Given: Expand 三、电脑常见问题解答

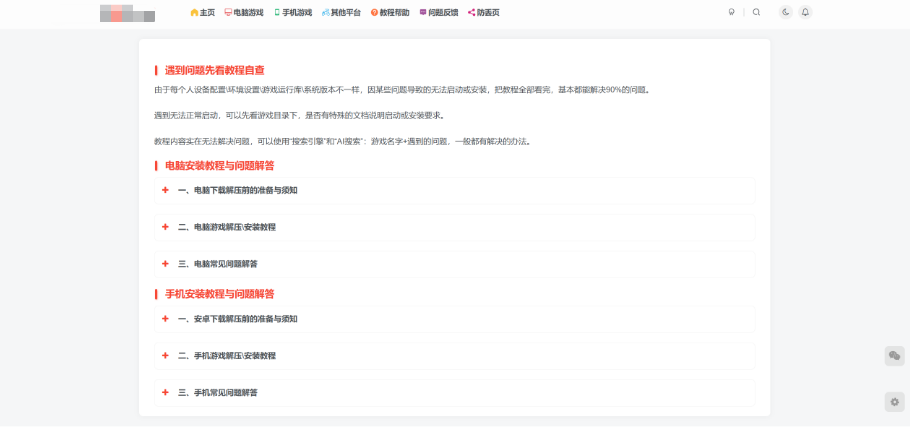Looking at the screenshot, I should pos(454,264).
